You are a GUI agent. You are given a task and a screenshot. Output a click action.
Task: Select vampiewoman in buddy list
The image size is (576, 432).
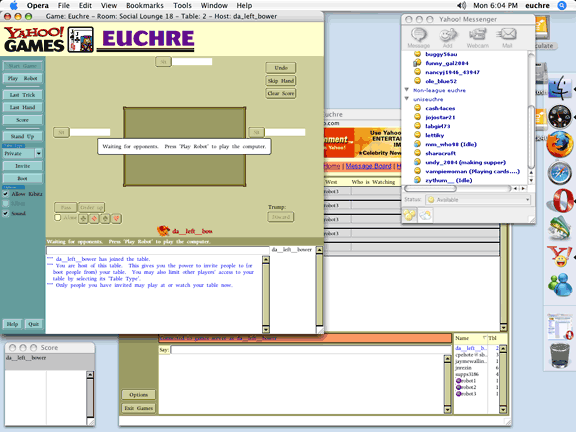[x=472, y=171]
